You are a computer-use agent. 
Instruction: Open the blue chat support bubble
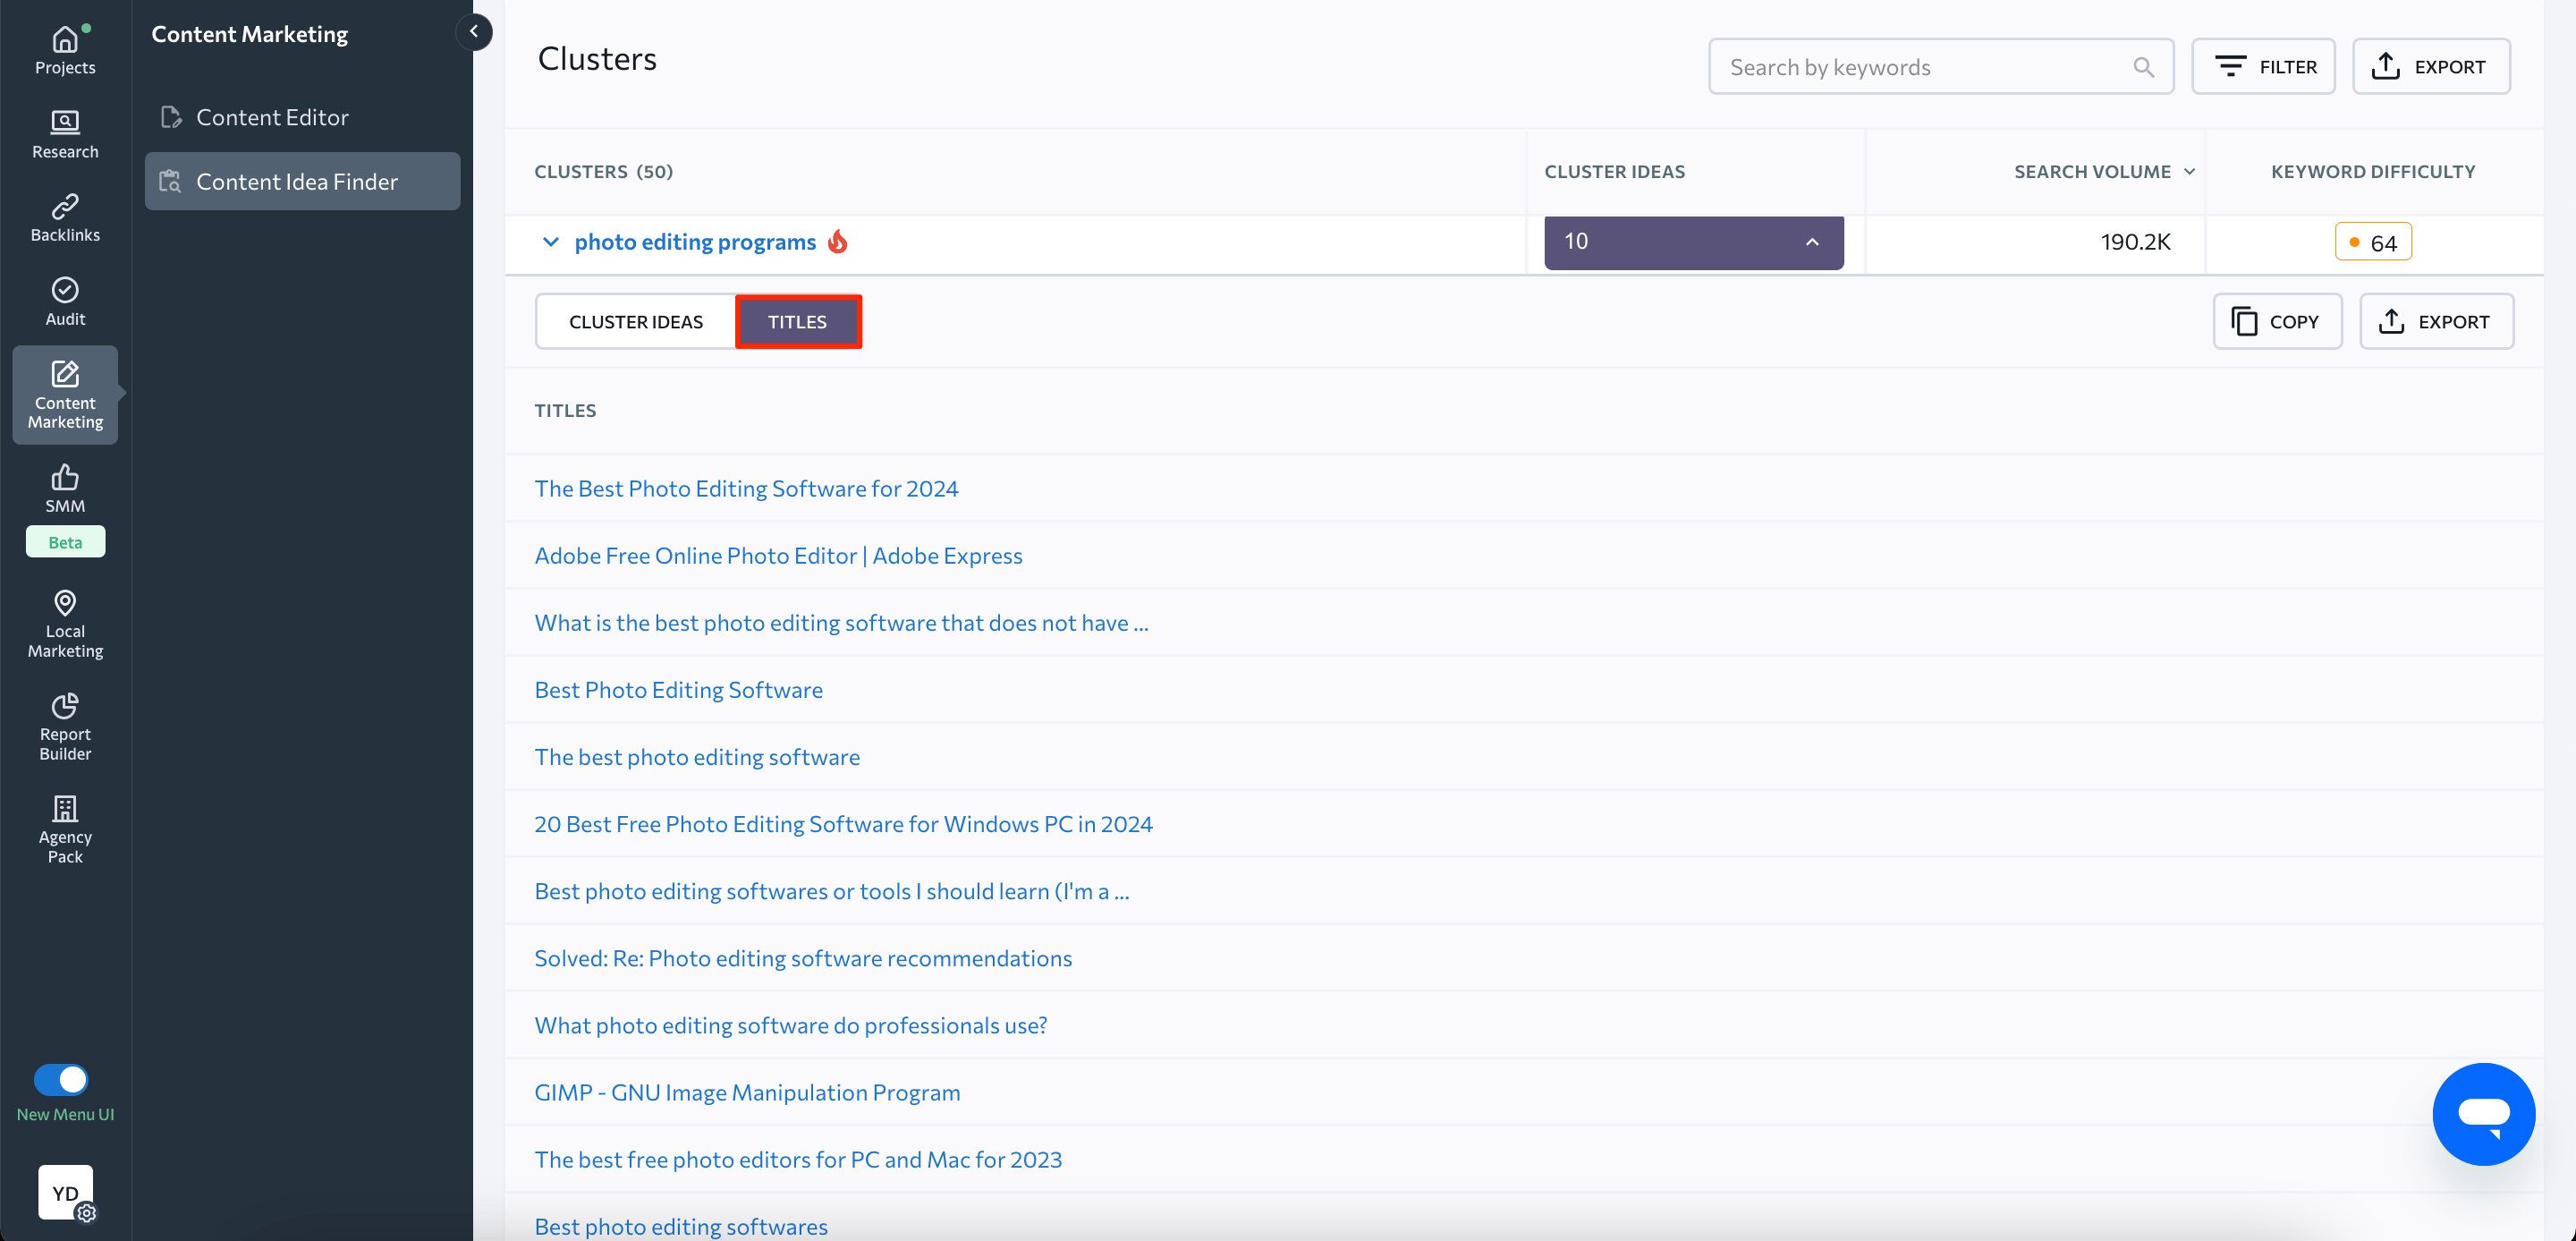(x=2483, y=1113)
